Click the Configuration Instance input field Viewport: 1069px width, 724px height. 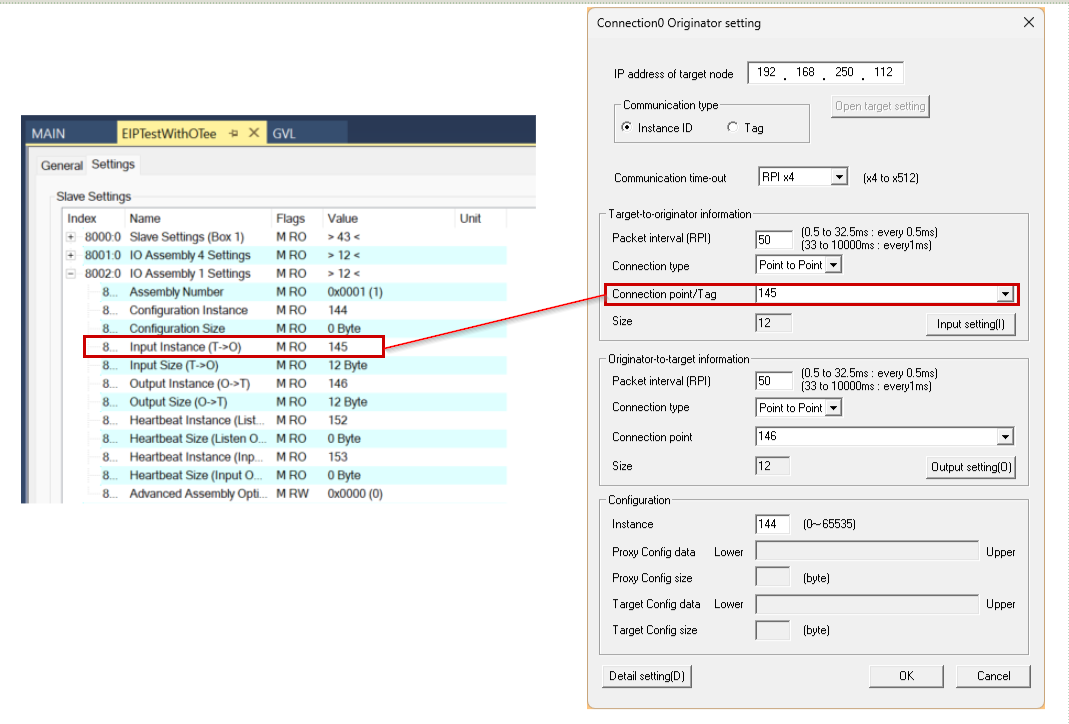point(773,524)
